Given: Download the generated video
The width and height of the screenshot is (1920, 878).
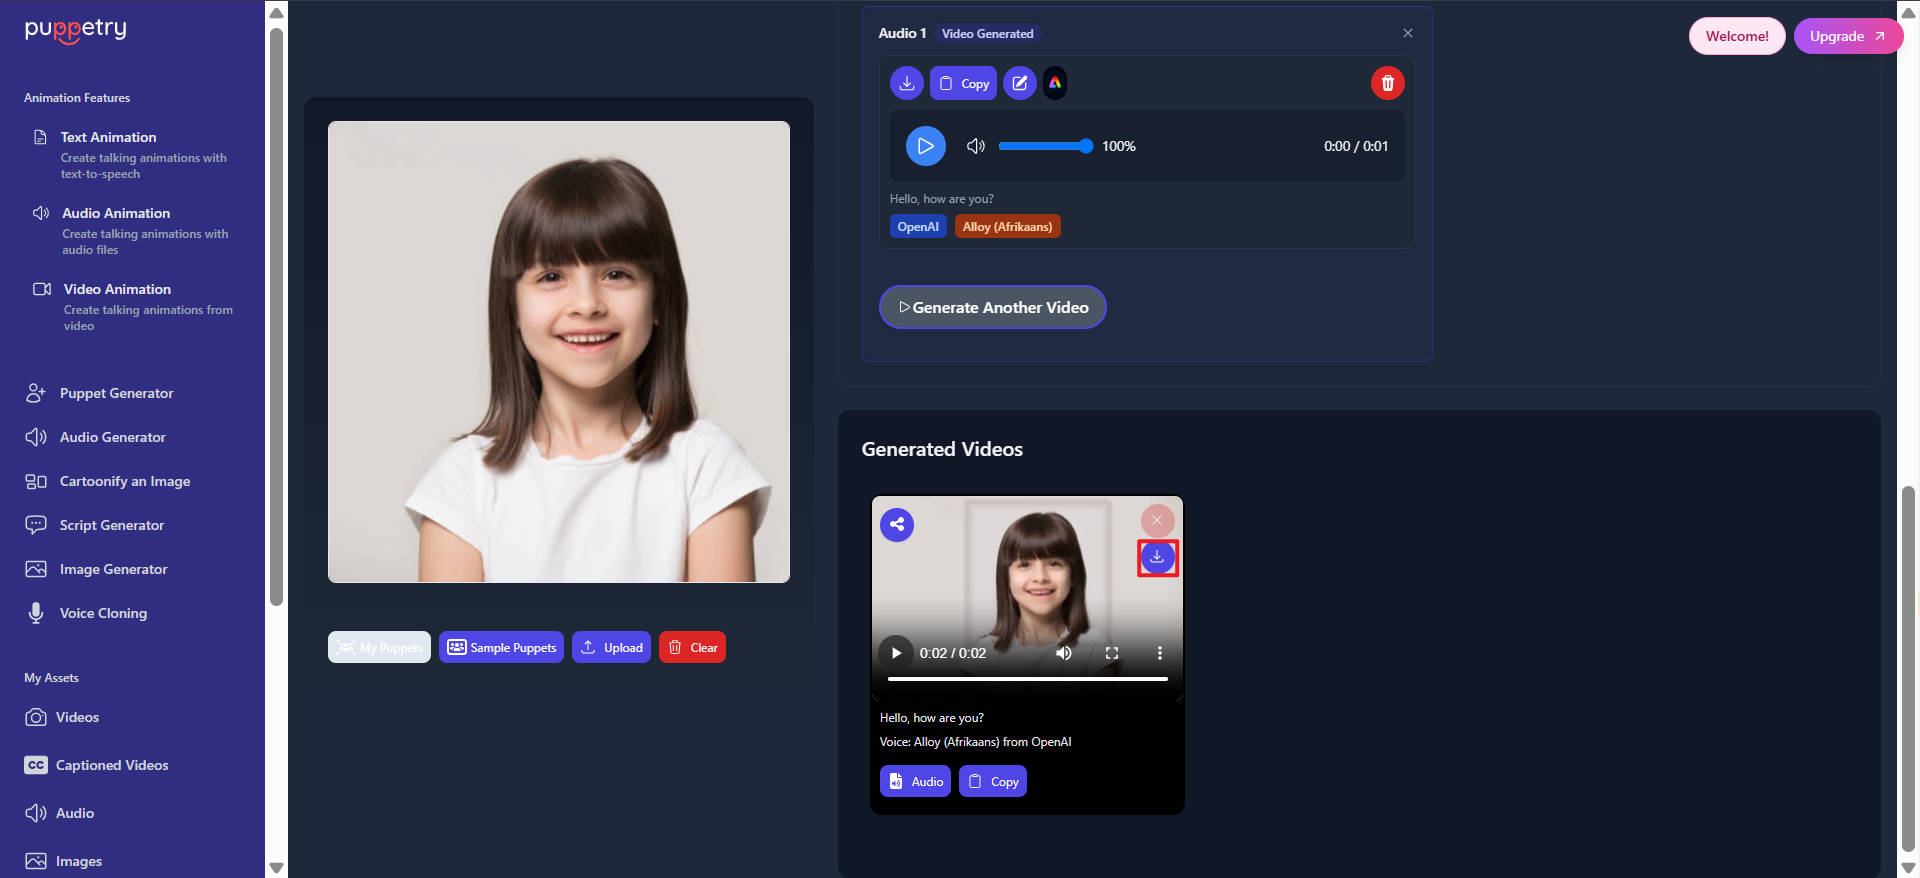Looking at the screenshot, I should 1157,557.
